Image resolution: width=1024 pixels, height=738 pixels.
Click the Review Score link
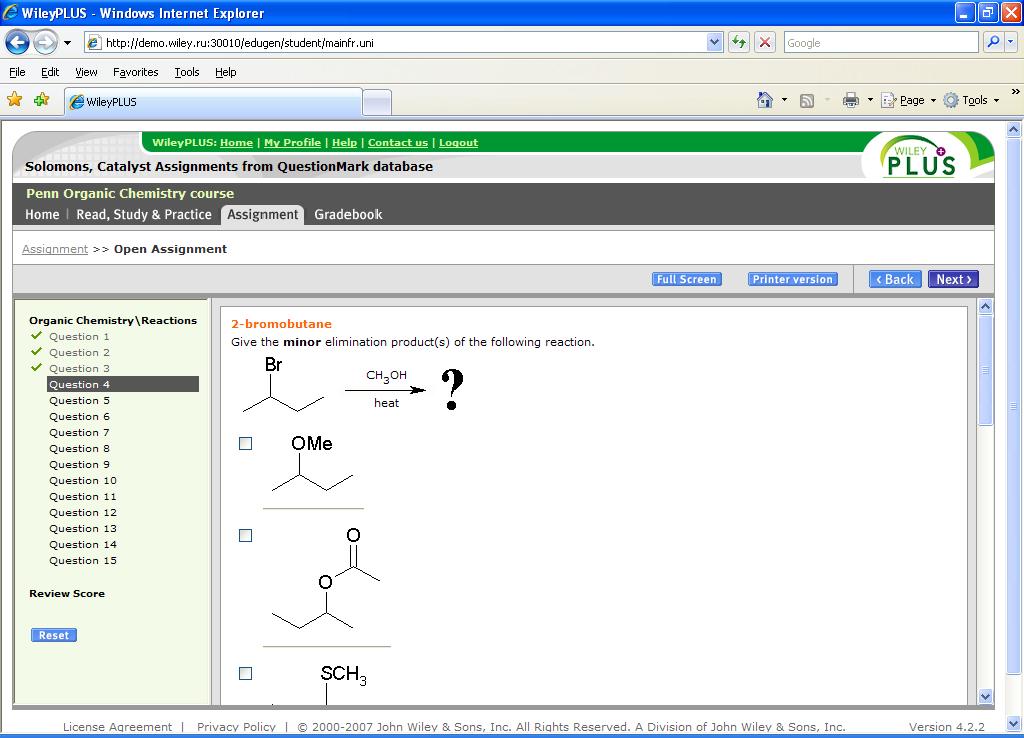(x=67, y=594)
